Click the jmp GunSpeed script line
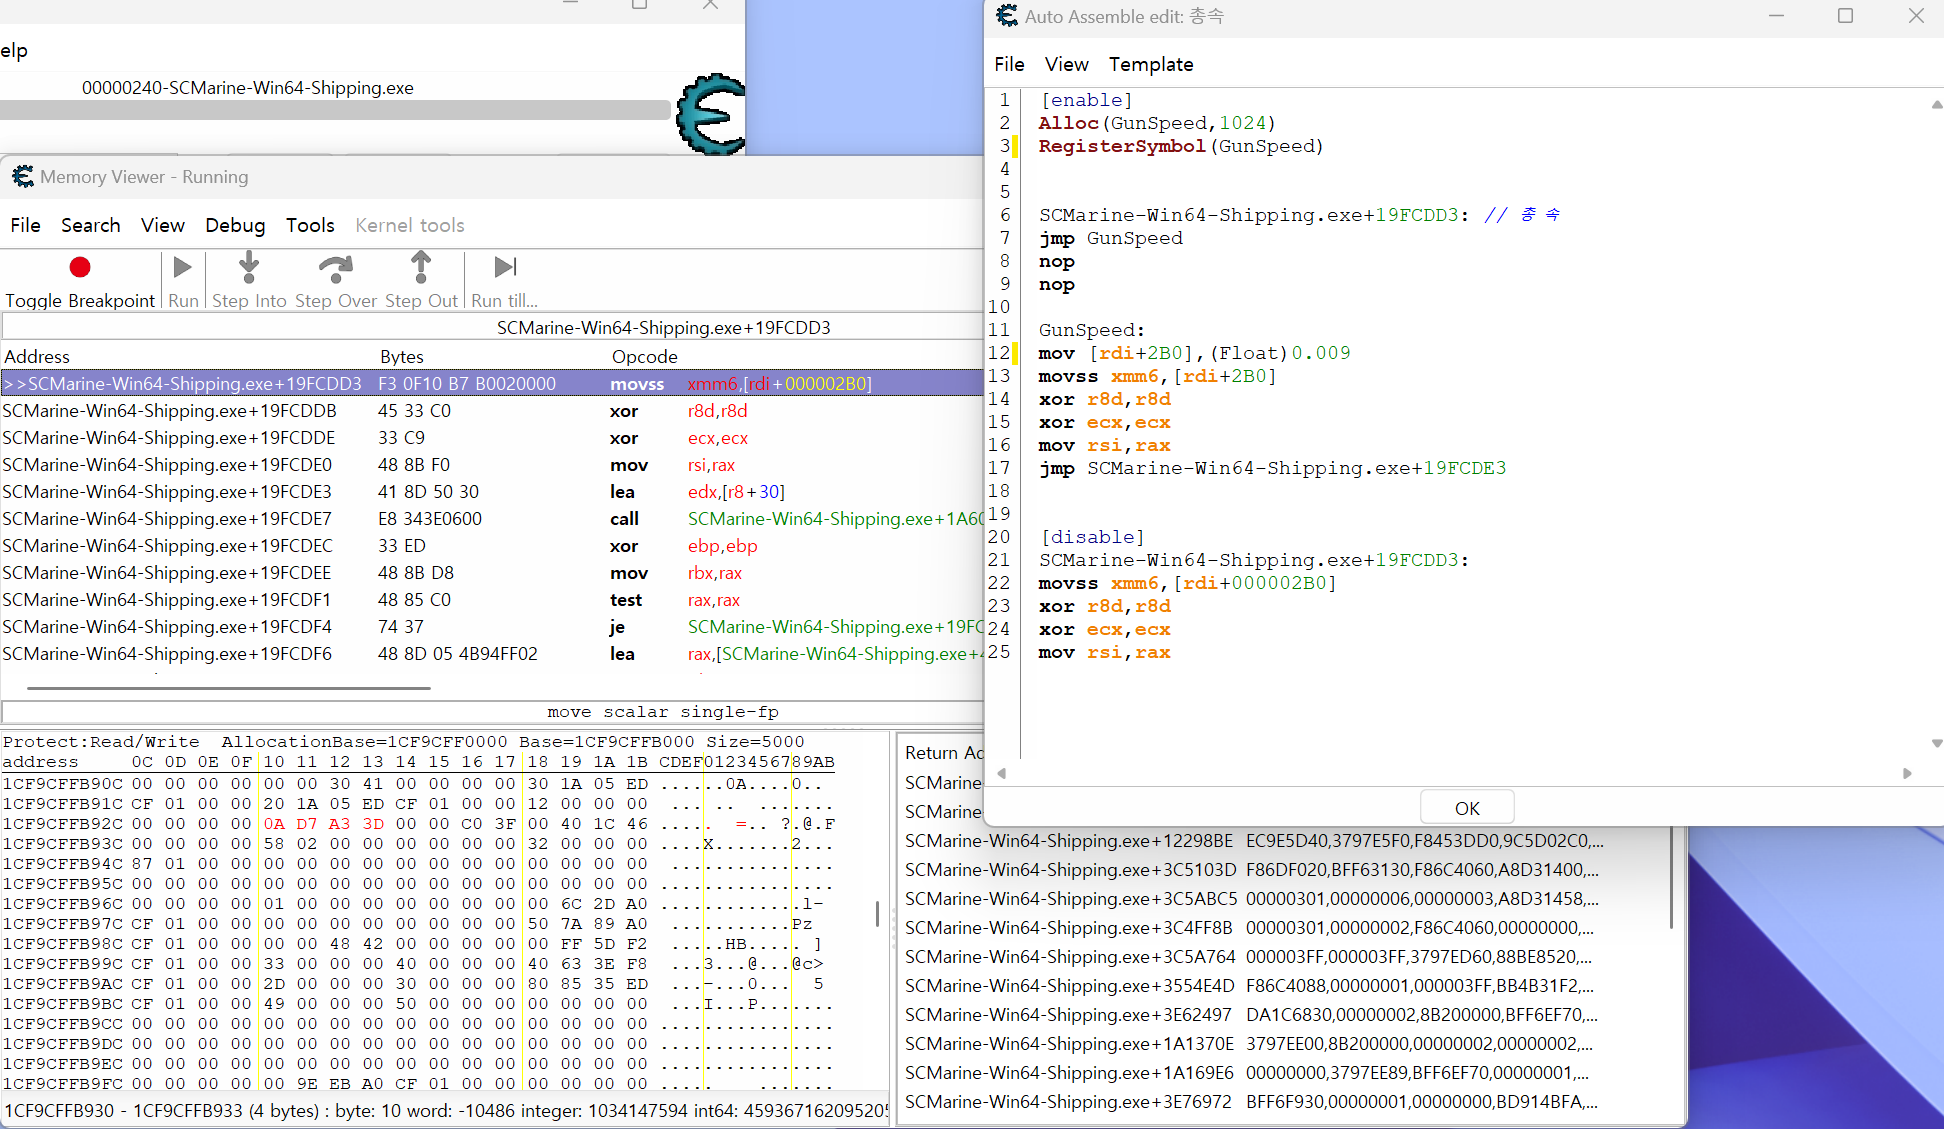The width and height of the screenshot is (1944, 1129). click(1111, 238)
